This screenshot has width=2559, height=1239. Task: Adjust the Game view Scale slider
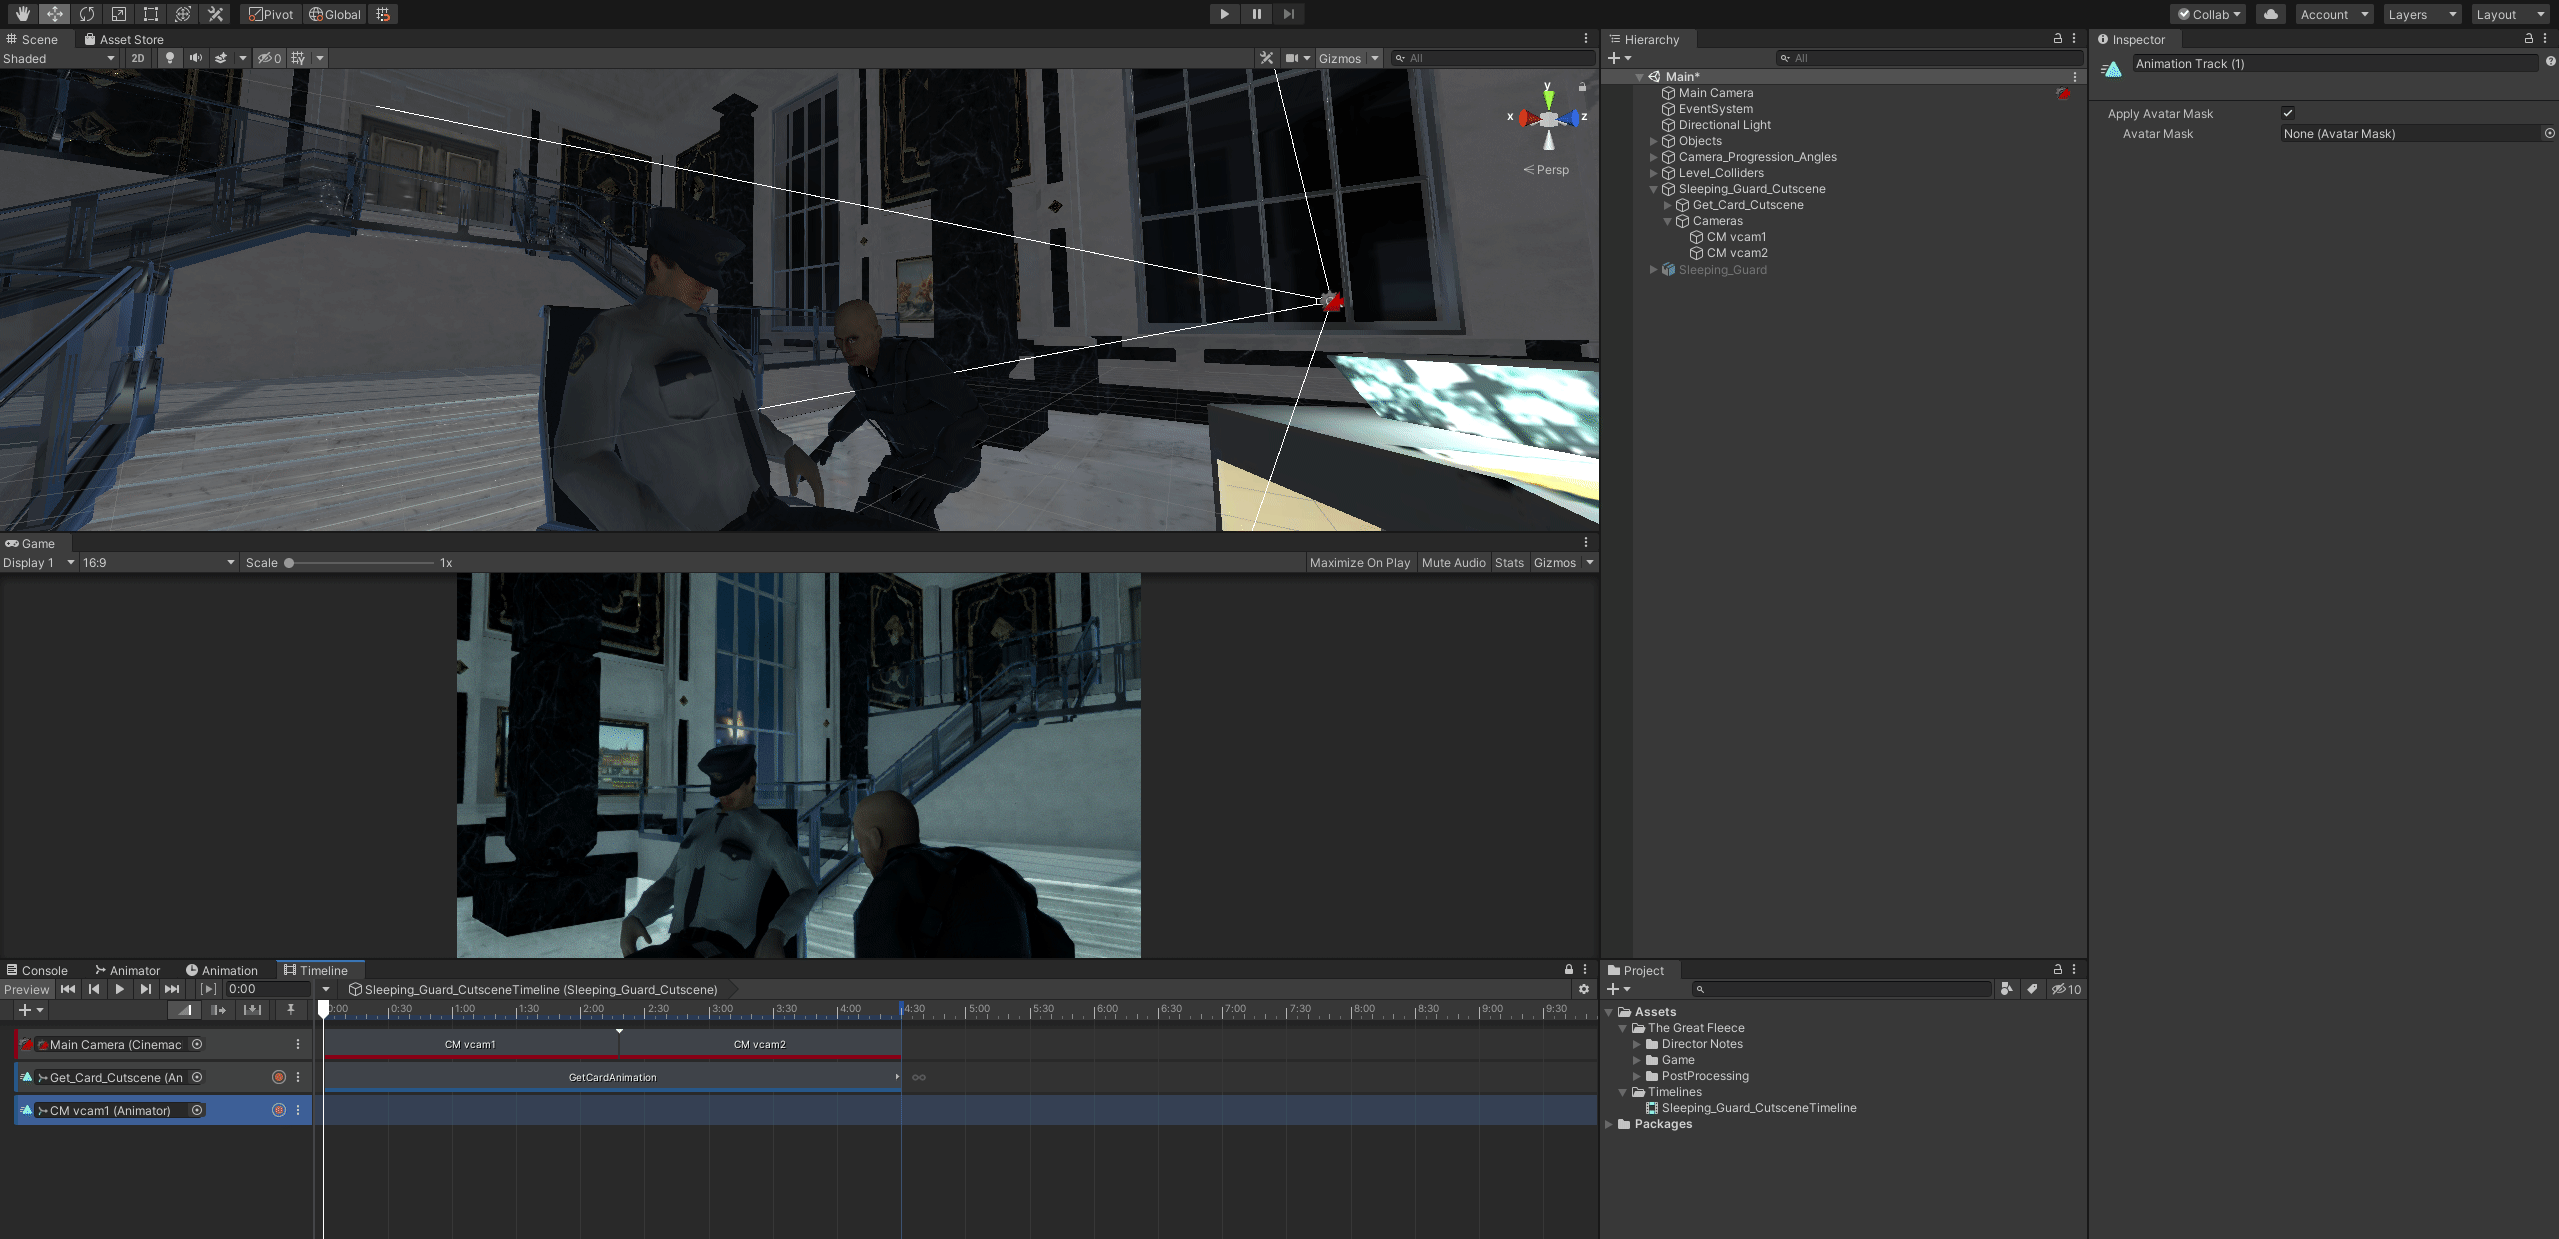coord(289,563)
